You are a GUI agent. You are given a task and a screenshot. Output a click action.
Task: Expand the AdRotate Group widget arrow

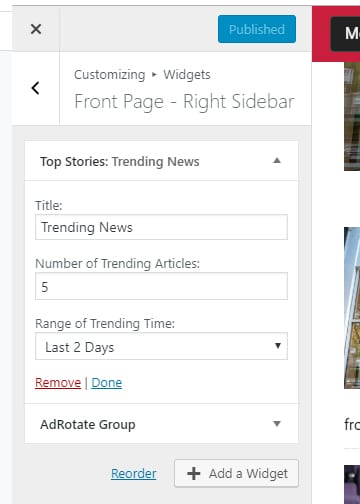pyautogui.click(x=277, y=424)
